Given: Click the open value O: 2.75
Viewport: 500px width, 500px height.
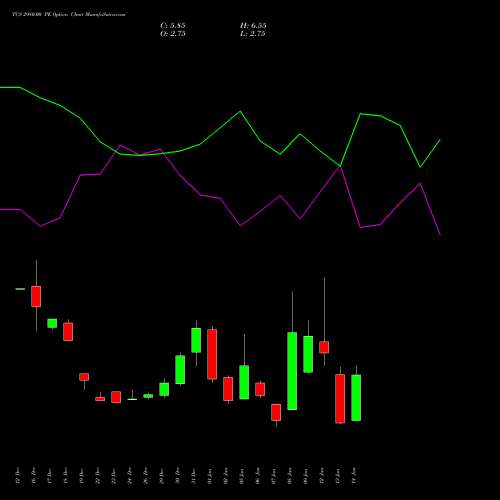Looking at the screenshot, I should [173, 34].
